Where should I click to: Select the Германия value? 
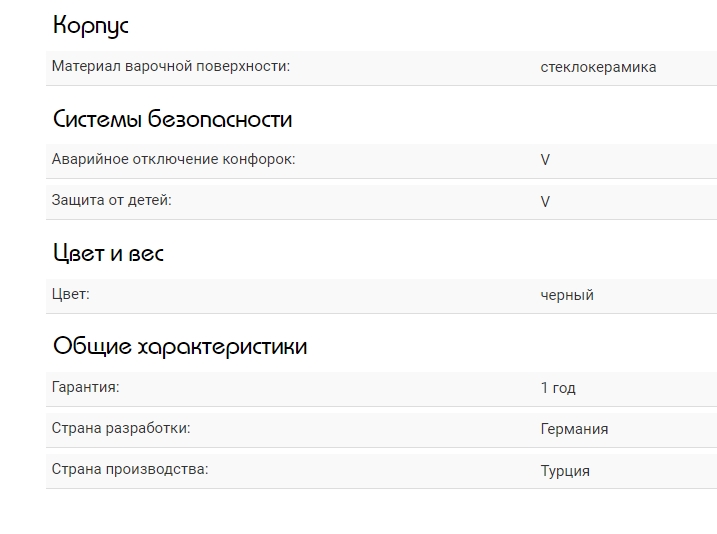click(x=574, y=429)
